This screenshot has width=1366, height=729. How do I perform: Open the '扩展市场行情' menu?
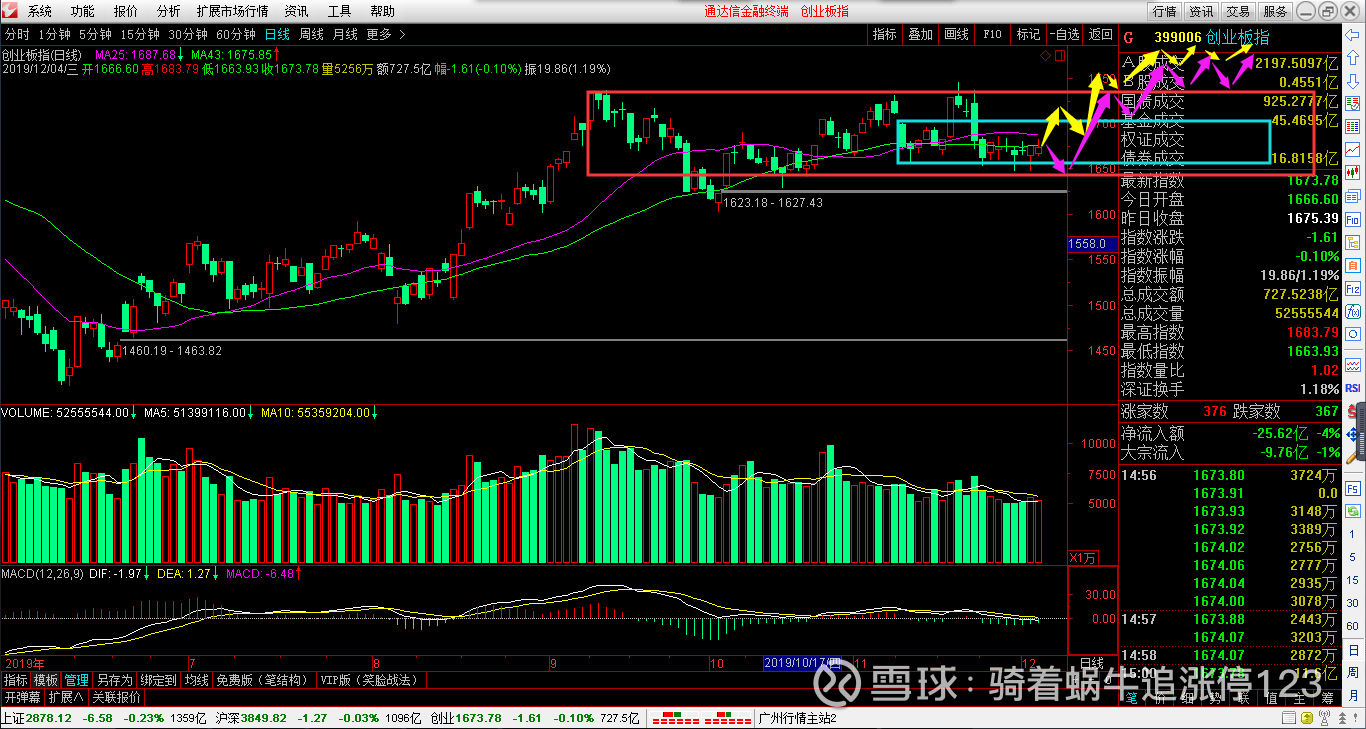click(x=232, y=11)
